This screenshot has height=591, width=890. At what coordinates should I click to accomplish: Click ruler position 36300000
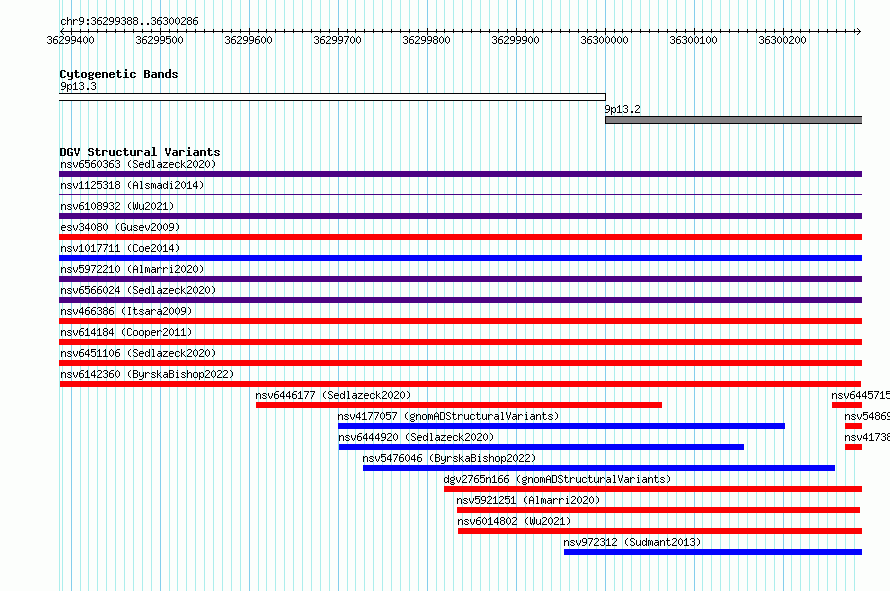[x=604, y=40]
